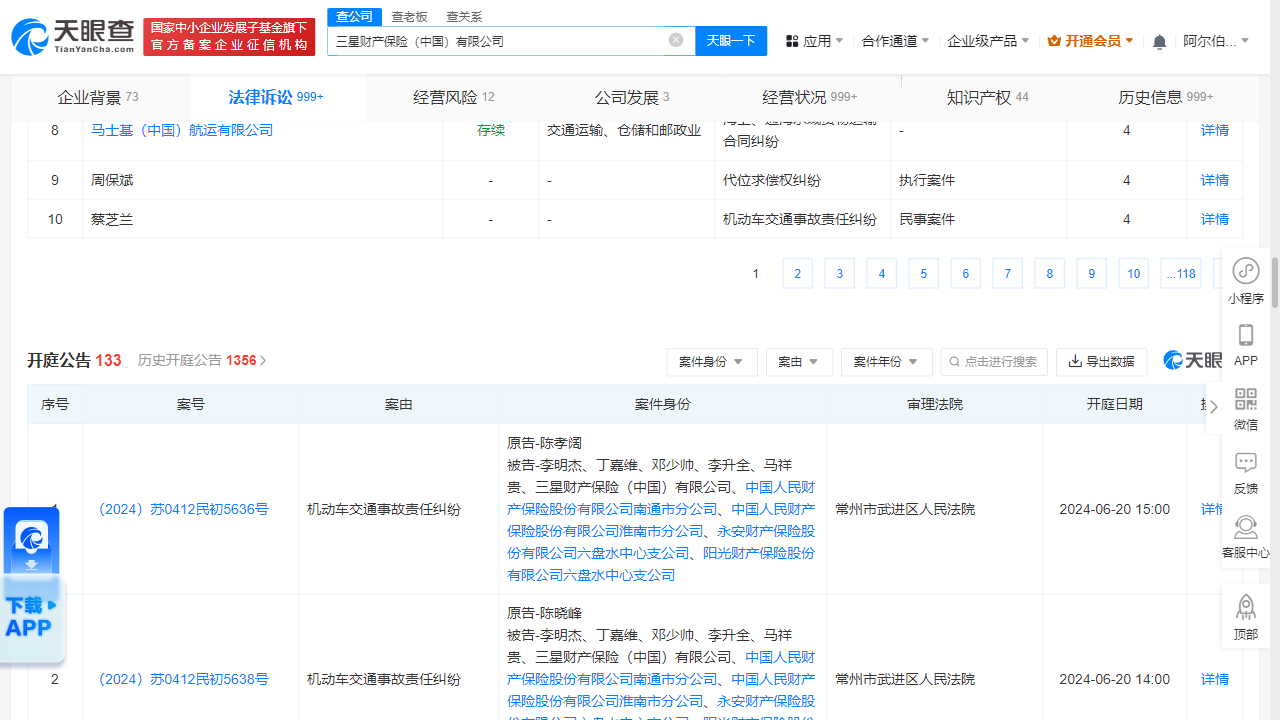Switch to 查关系 search tab
This screenshot has width=1280, height=720.
click(x=464, y=17)
